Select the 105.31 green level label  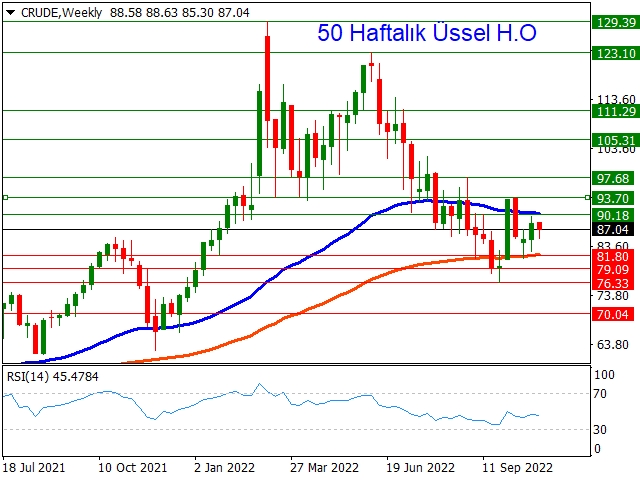(616, 140)
